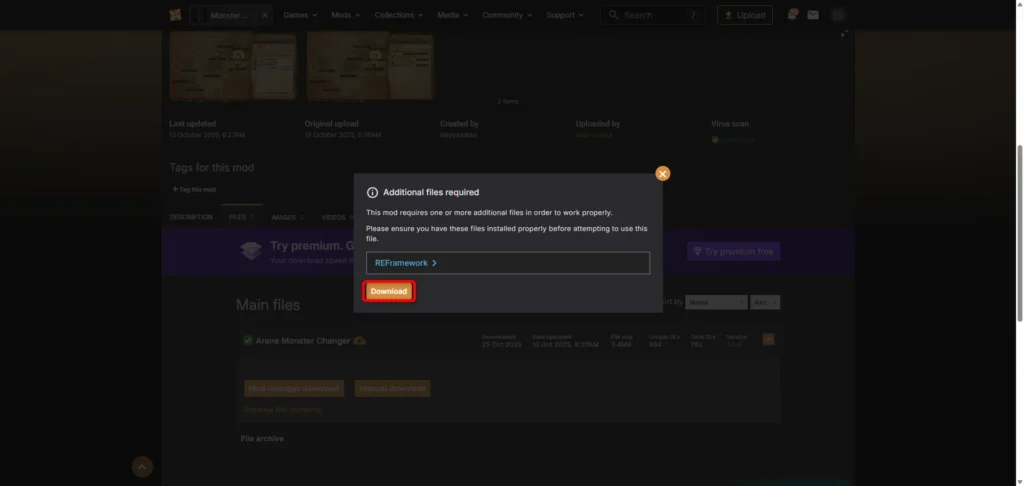Click the first mod screenshot thumbnail
Screen dimensions: 1024x486
pos(232,66)
